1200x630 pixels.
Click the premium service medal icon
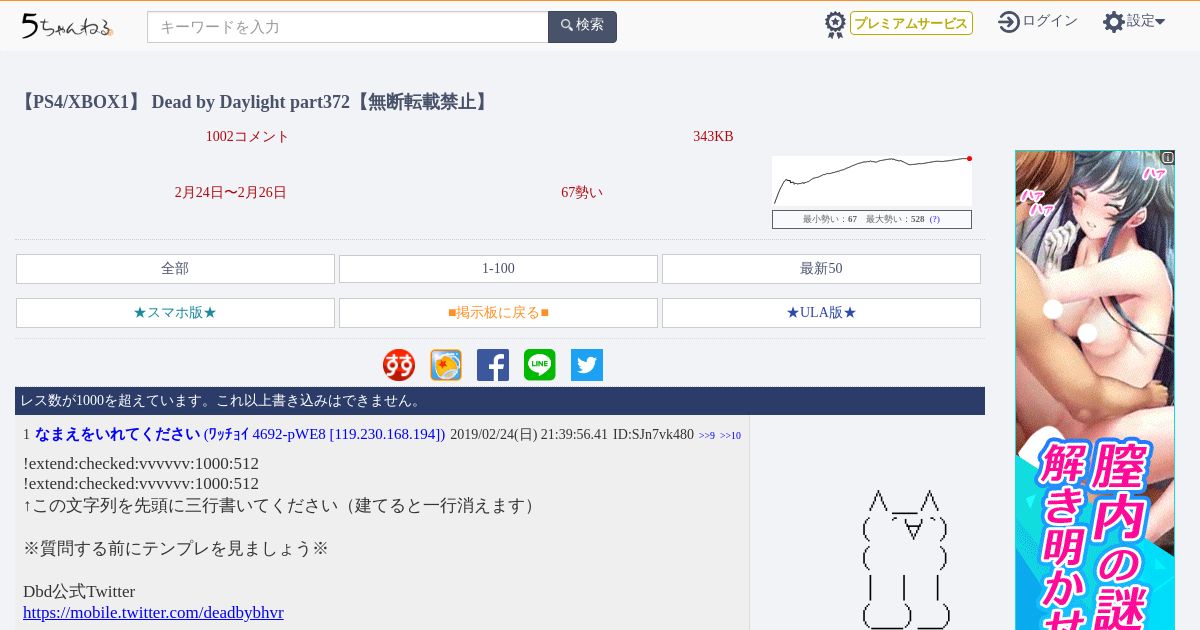(835, 24)
